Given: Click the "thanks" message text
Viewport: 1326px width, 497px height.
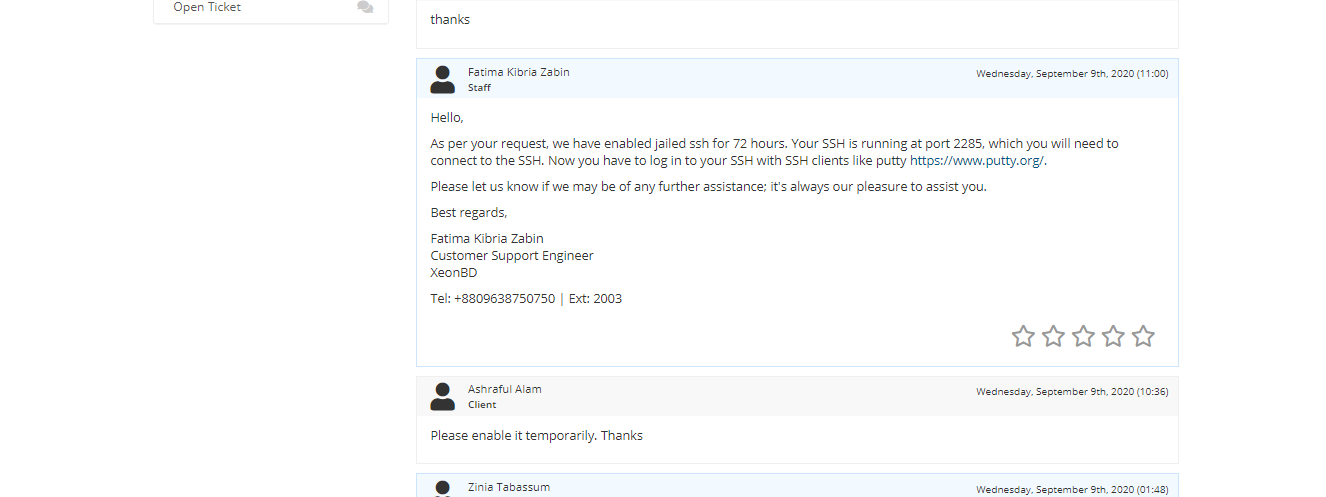Looking at the screenshot, I should pos(450,19).
